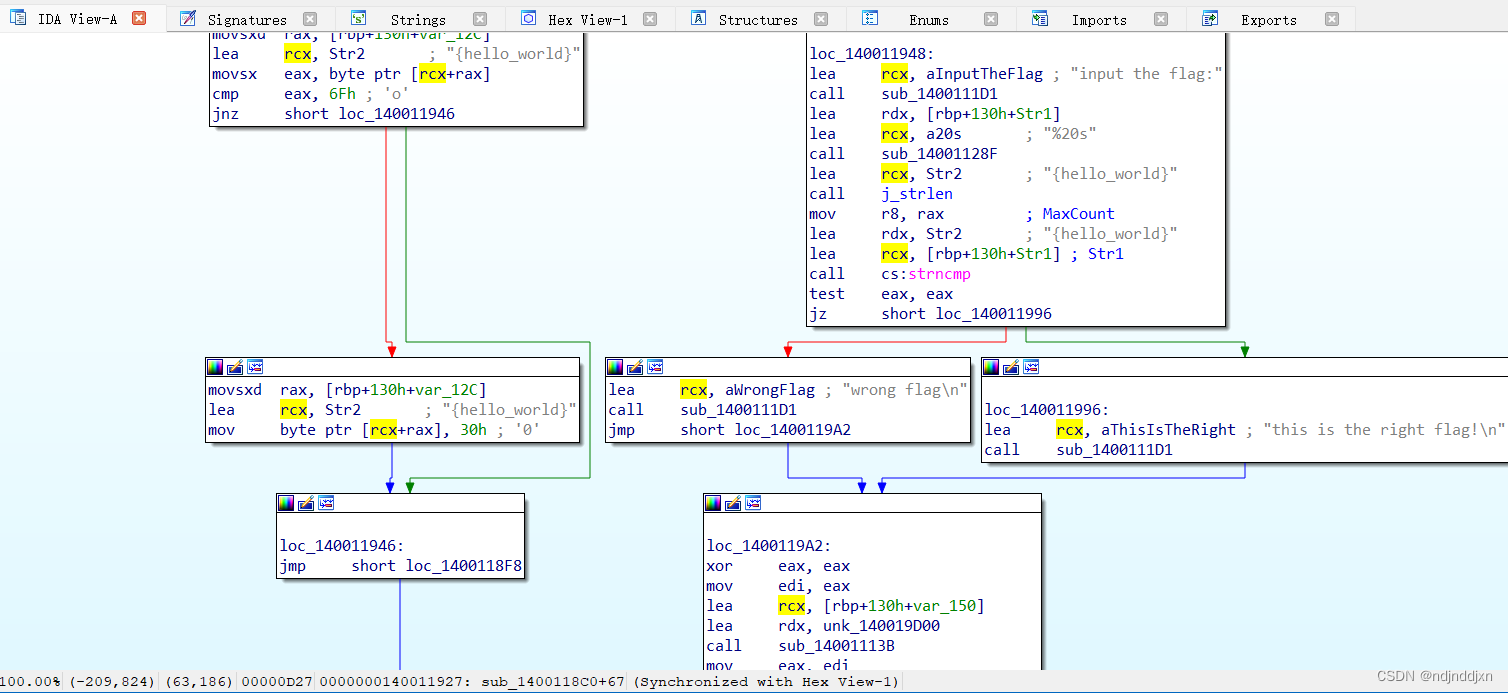Click the j_strlen call target

click(917, 194)
